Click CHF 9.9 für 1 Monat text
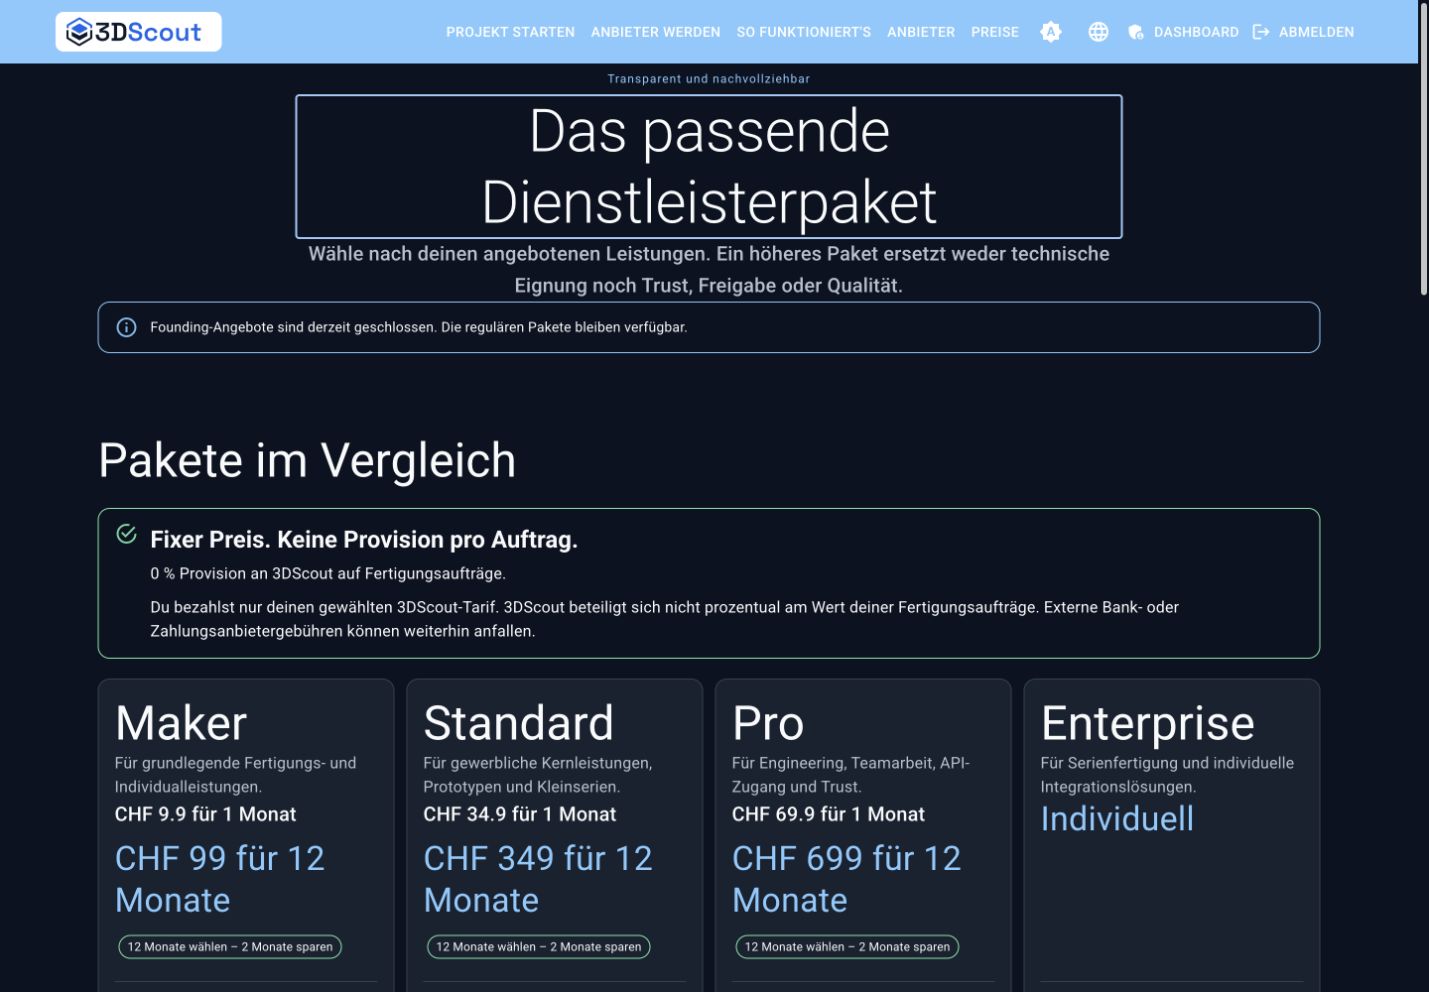The width and height of the screenshot is (1429, 992). click(x=205, y=814)
